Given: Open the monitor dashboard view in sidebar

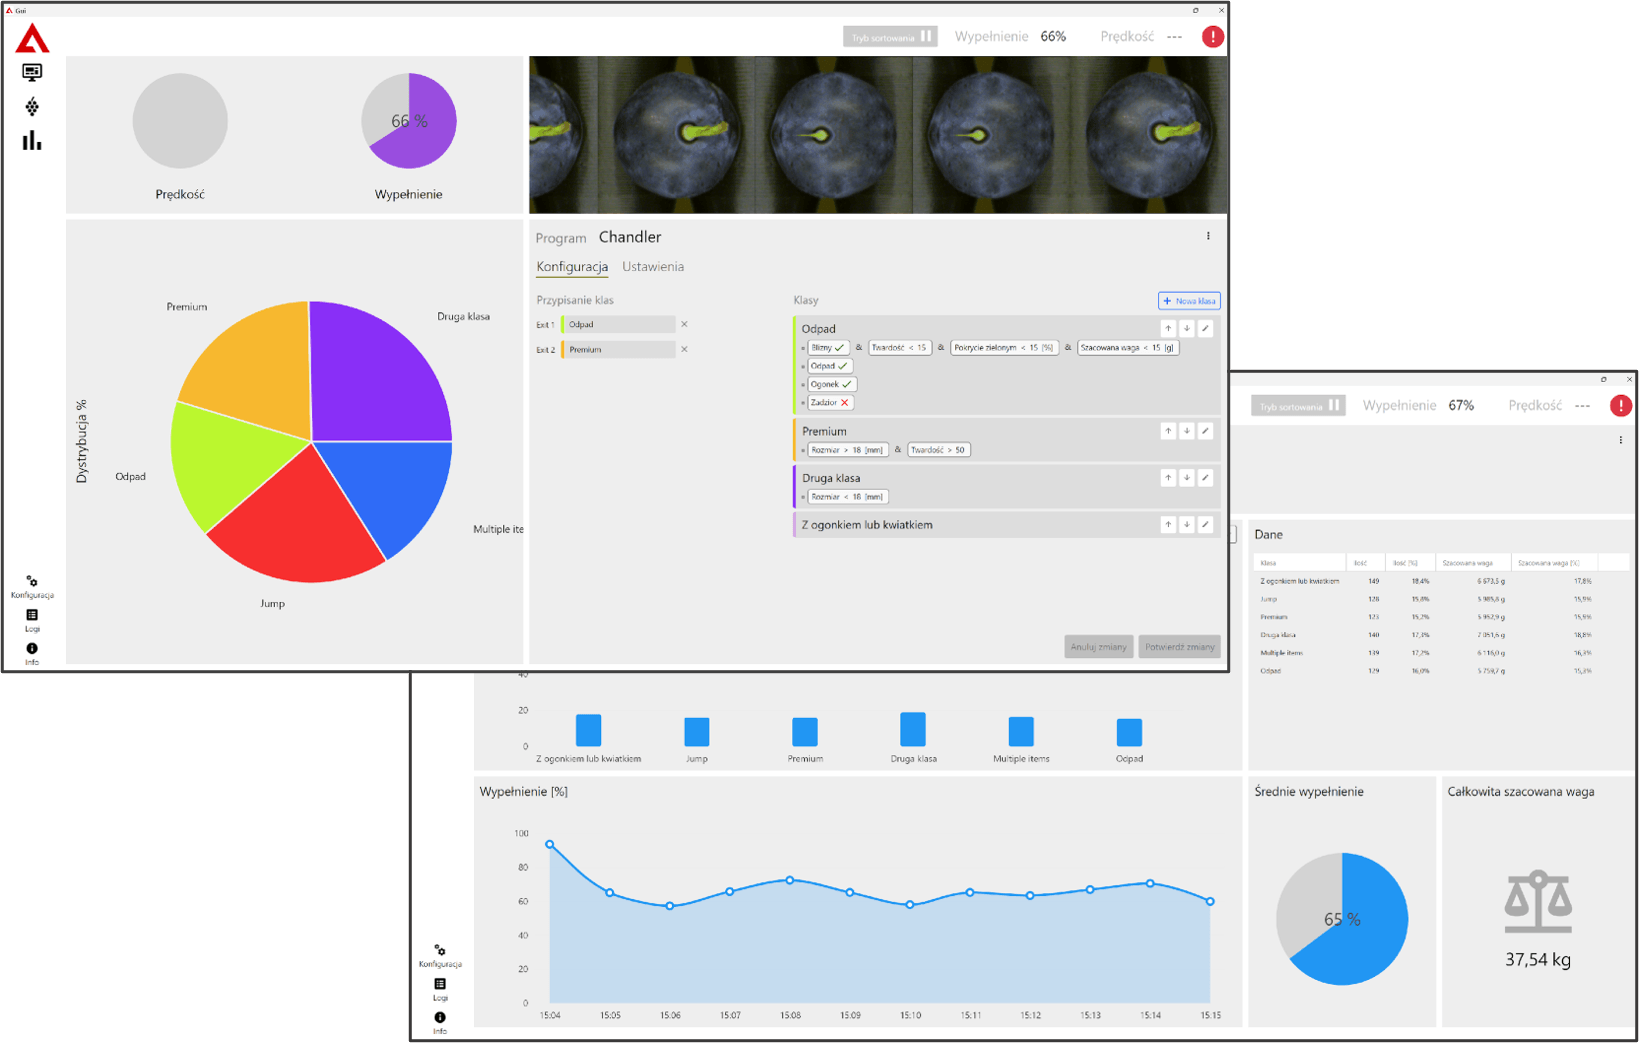Looking at the screenshot, I should (32, 72).
